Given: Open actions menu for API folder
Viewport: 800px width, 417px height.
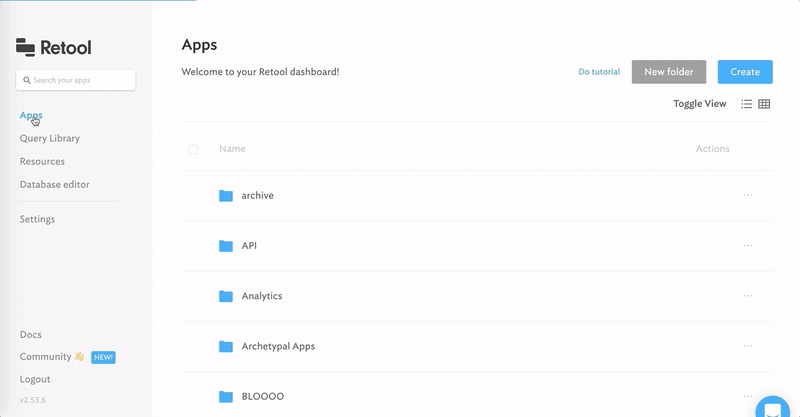Looking at the screenshot, I should 747,246.
